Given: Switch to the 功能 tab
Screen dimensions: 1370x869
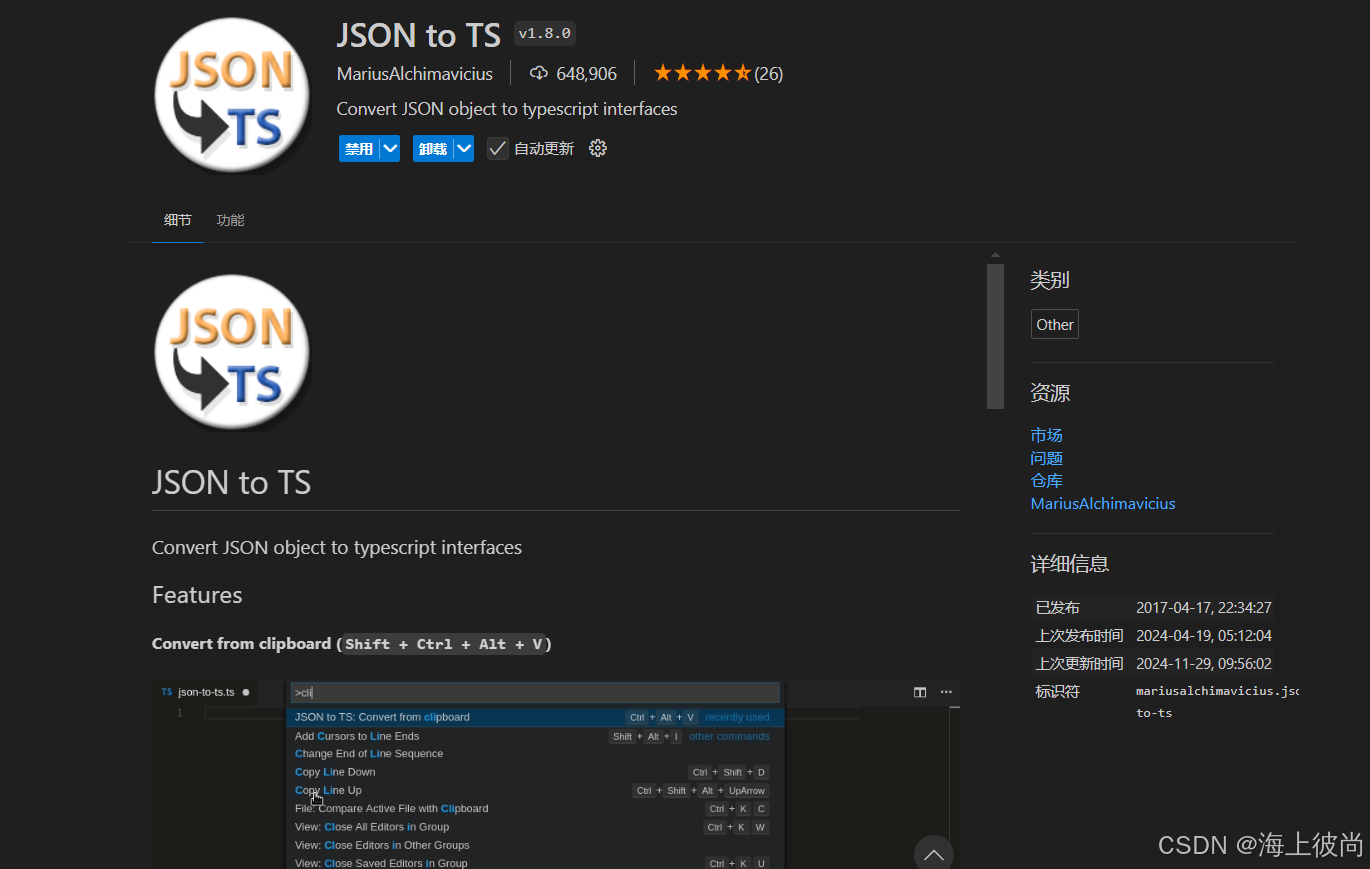Looking at the screenshot, I should point(231,220).
